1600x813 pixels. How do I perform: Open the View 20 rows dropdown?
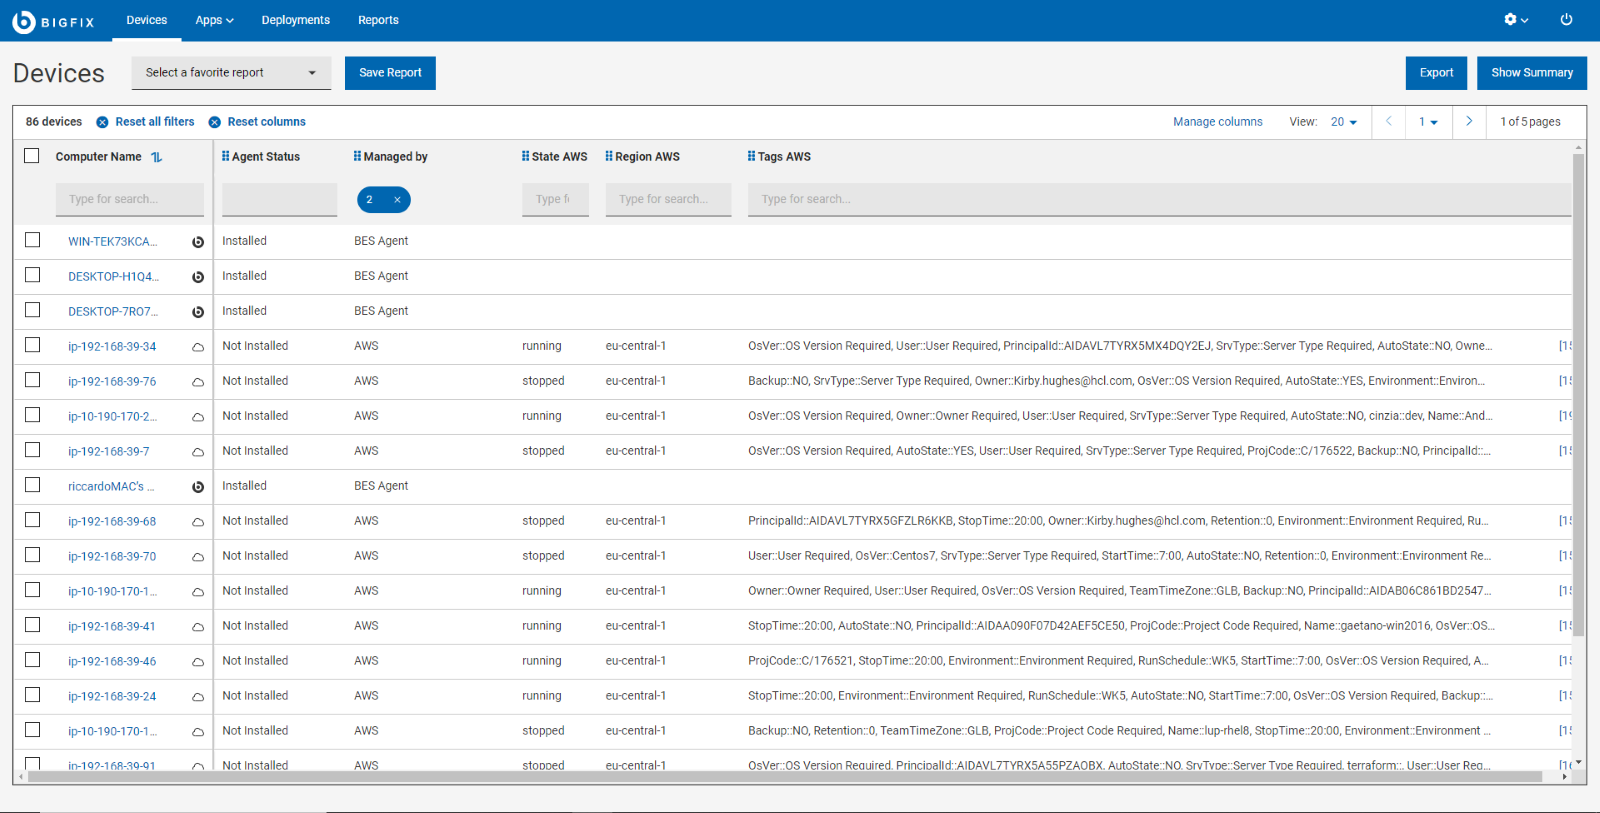(1344, 122)
